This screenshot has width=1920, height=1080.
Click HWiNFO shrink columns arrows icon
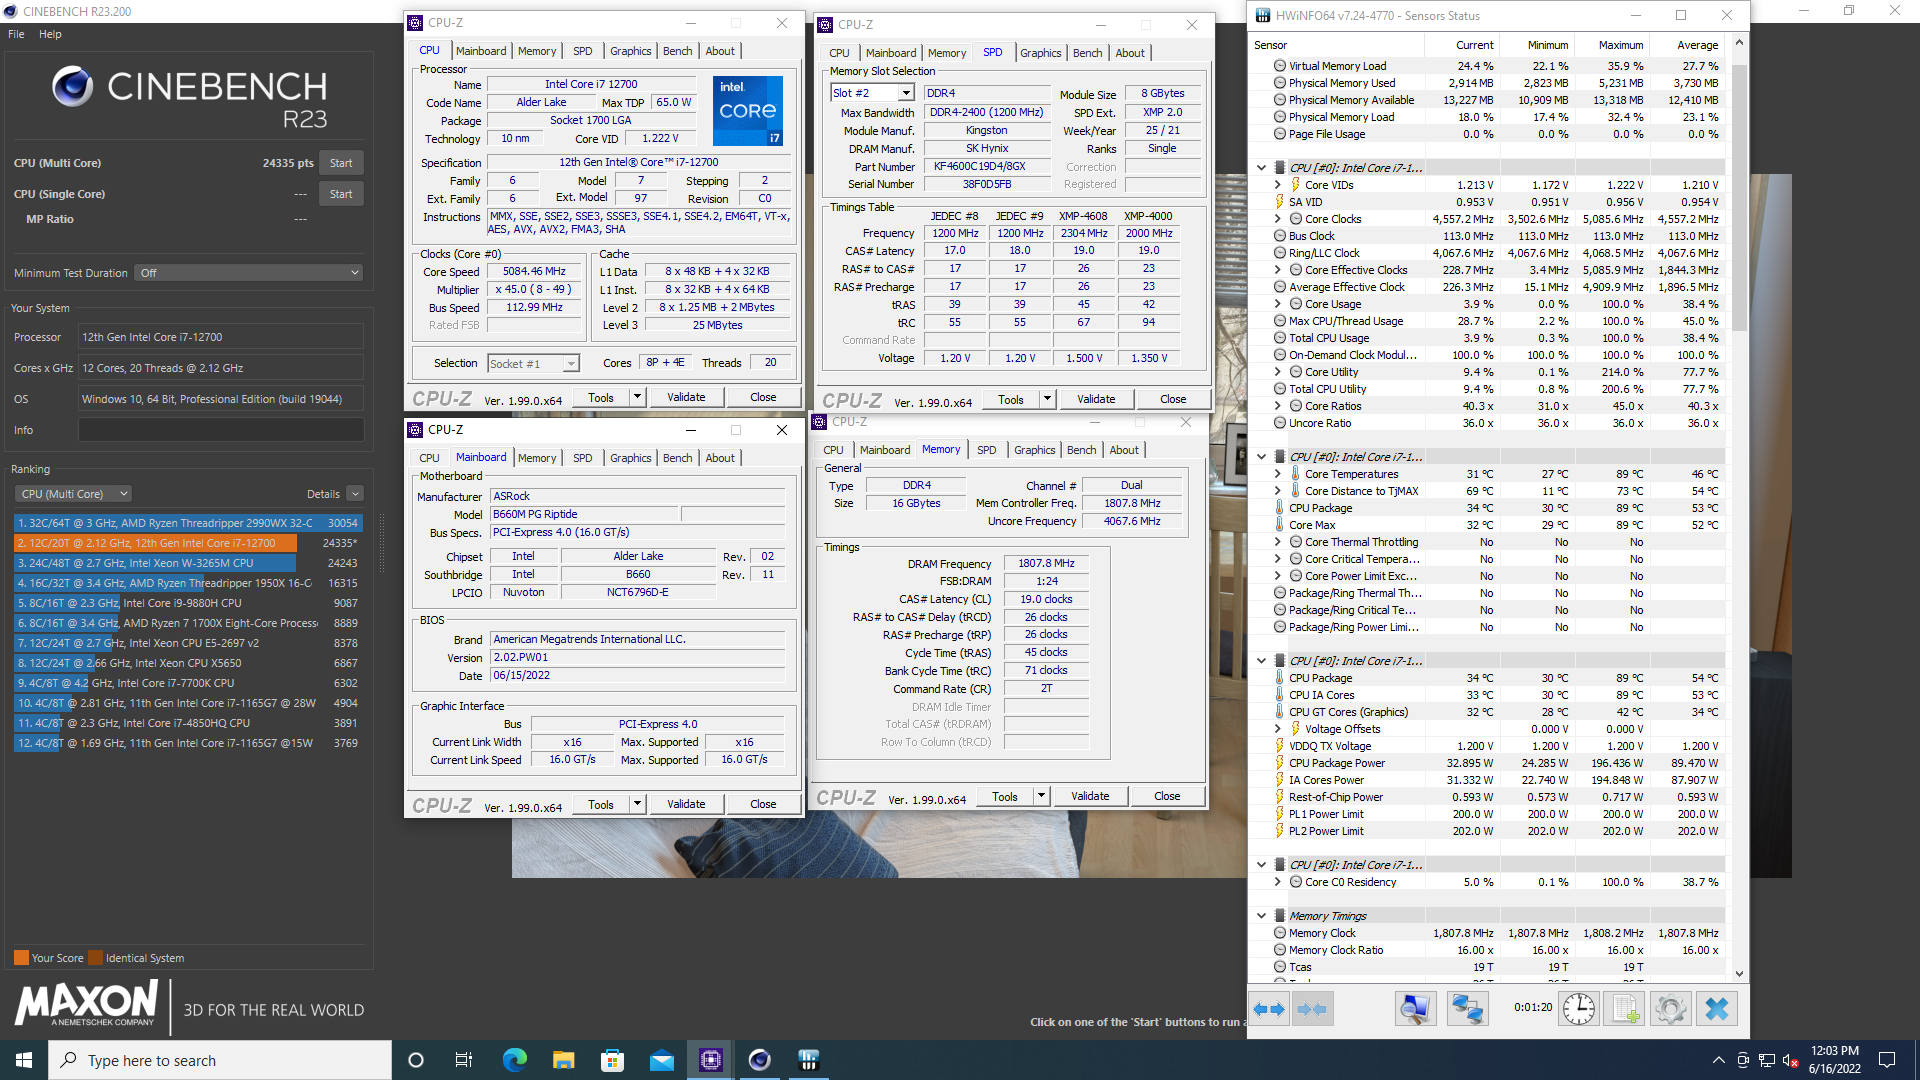[1312, 1009]
